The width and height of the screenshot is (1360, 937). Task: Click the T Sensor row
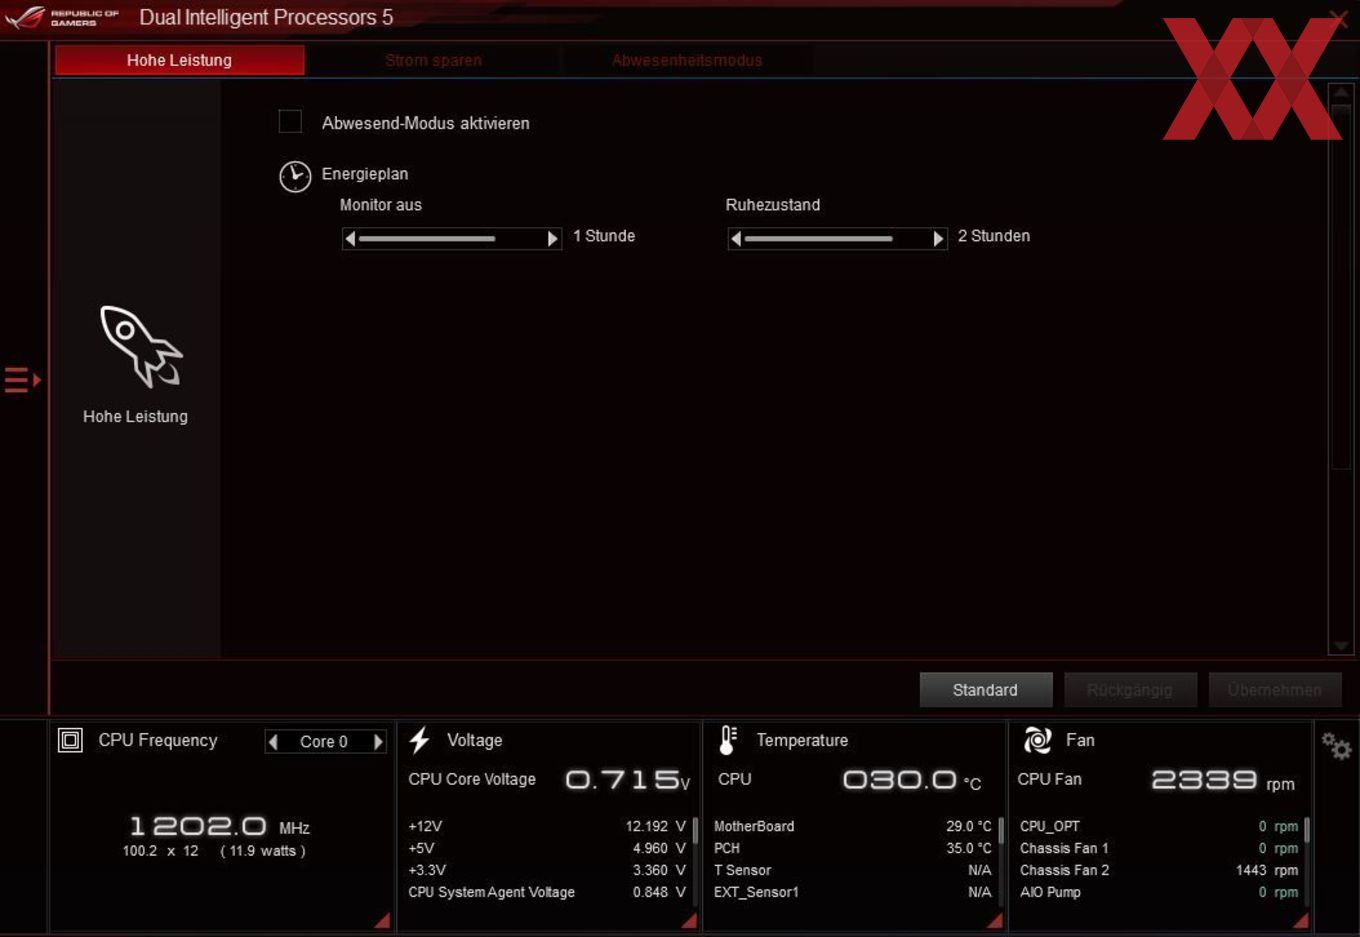coord(853,870)
